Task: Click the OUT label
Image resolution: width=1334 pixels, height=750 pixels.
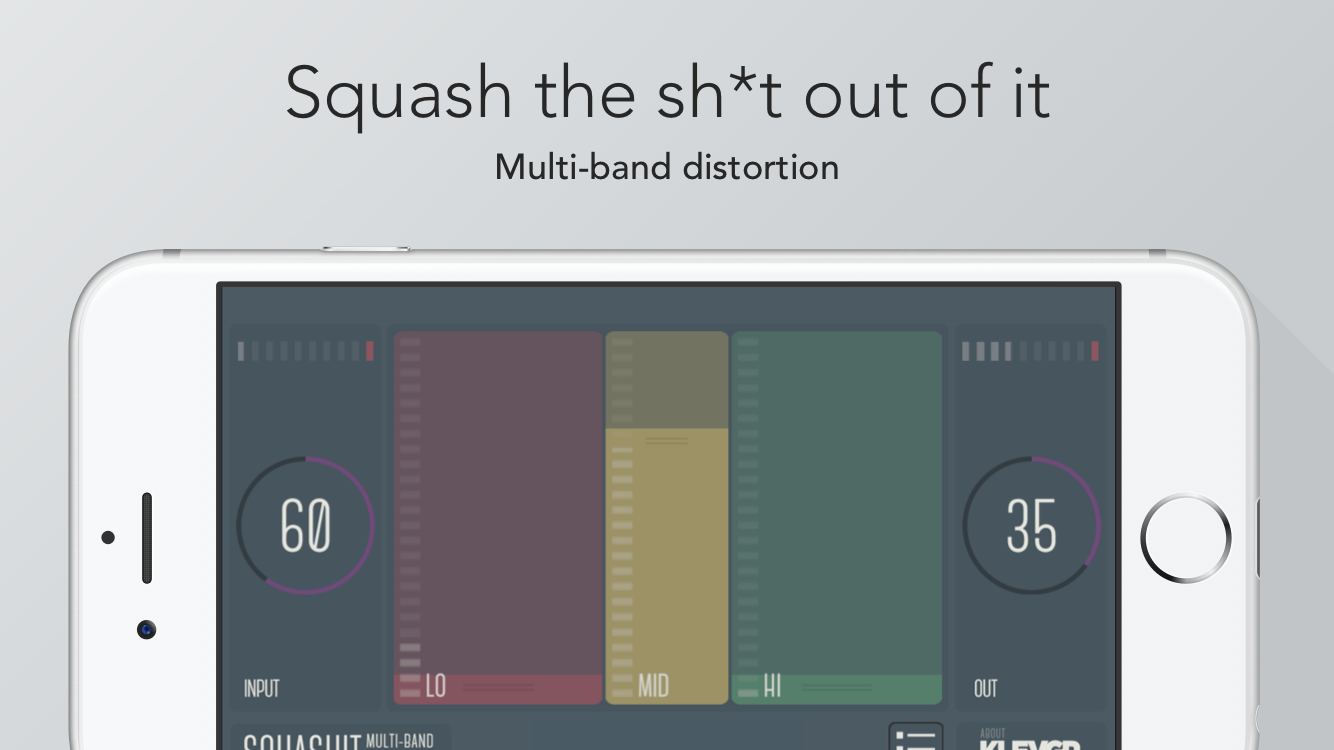Action: click(986, 689)
